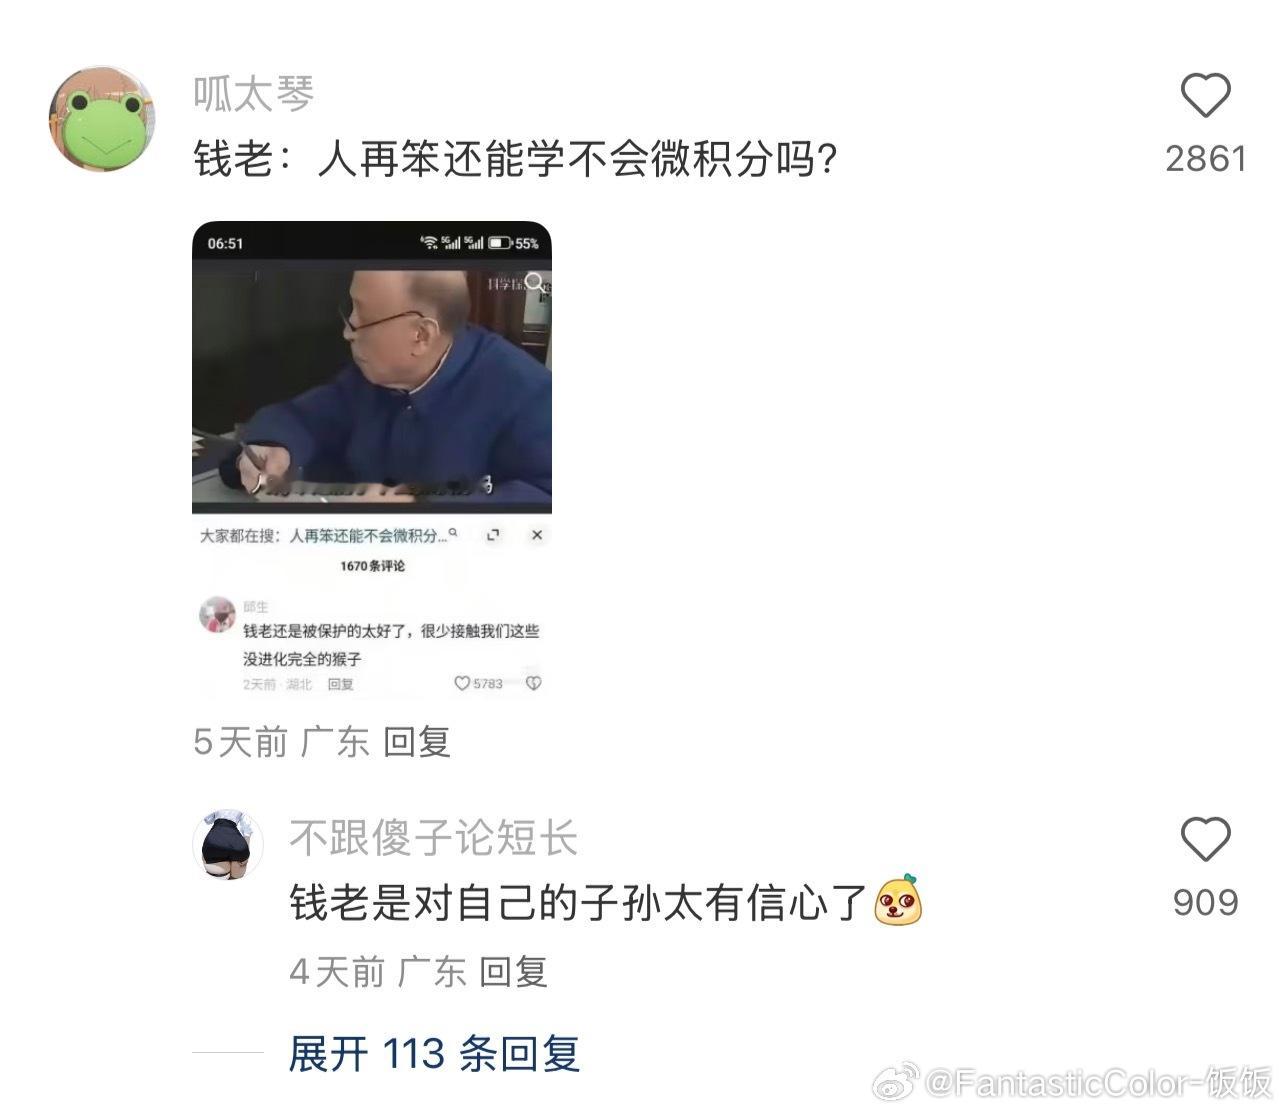The height and width of the screenshot is (1114, 1284).
Task: Open the embedded 1670条评论 header
Action: (372, 566)
